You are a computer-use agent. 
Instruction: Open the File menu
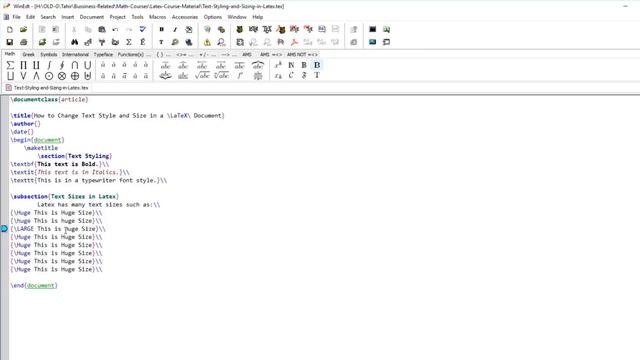click(16, 17)
